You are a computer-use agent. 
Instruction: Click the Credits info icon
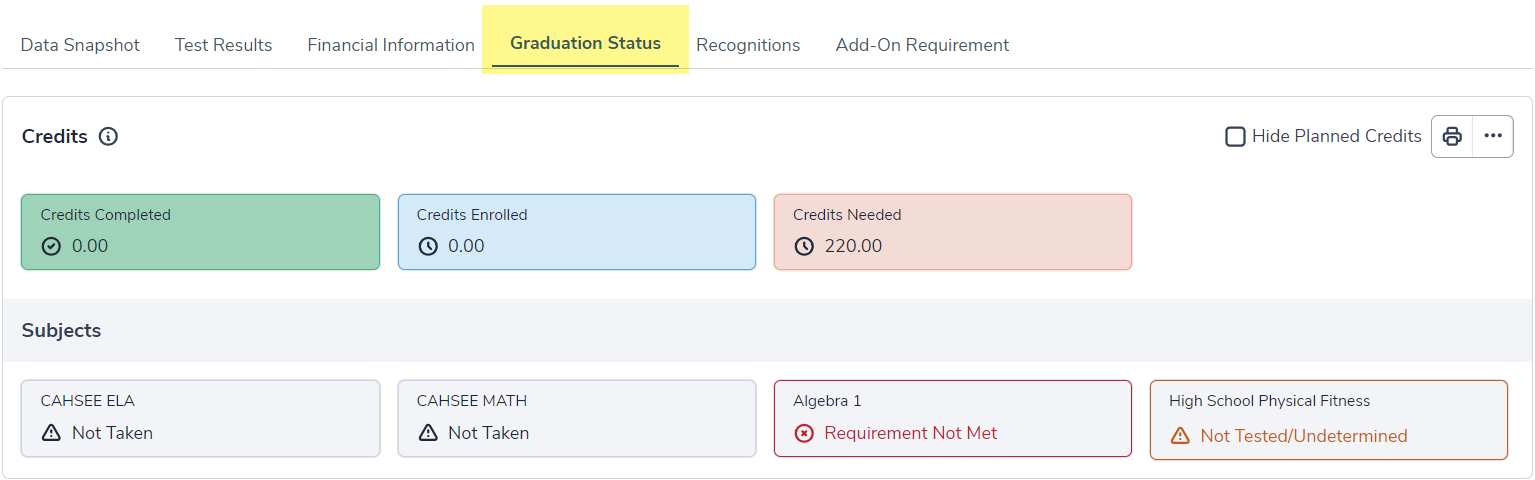[109, 137]
